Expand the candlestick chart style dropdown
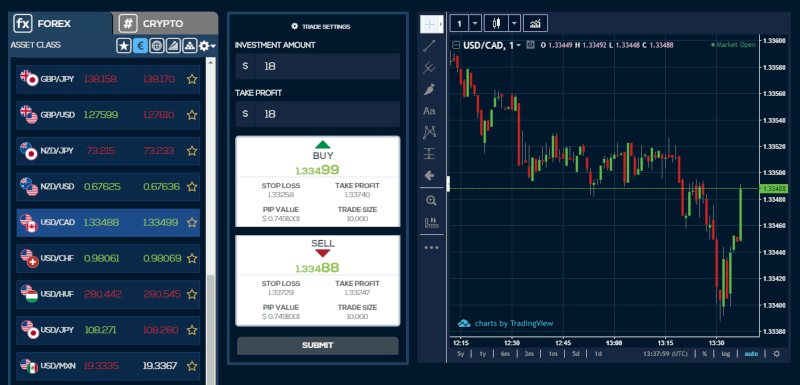This screenshot has width=800, height=385. point(514,23)
